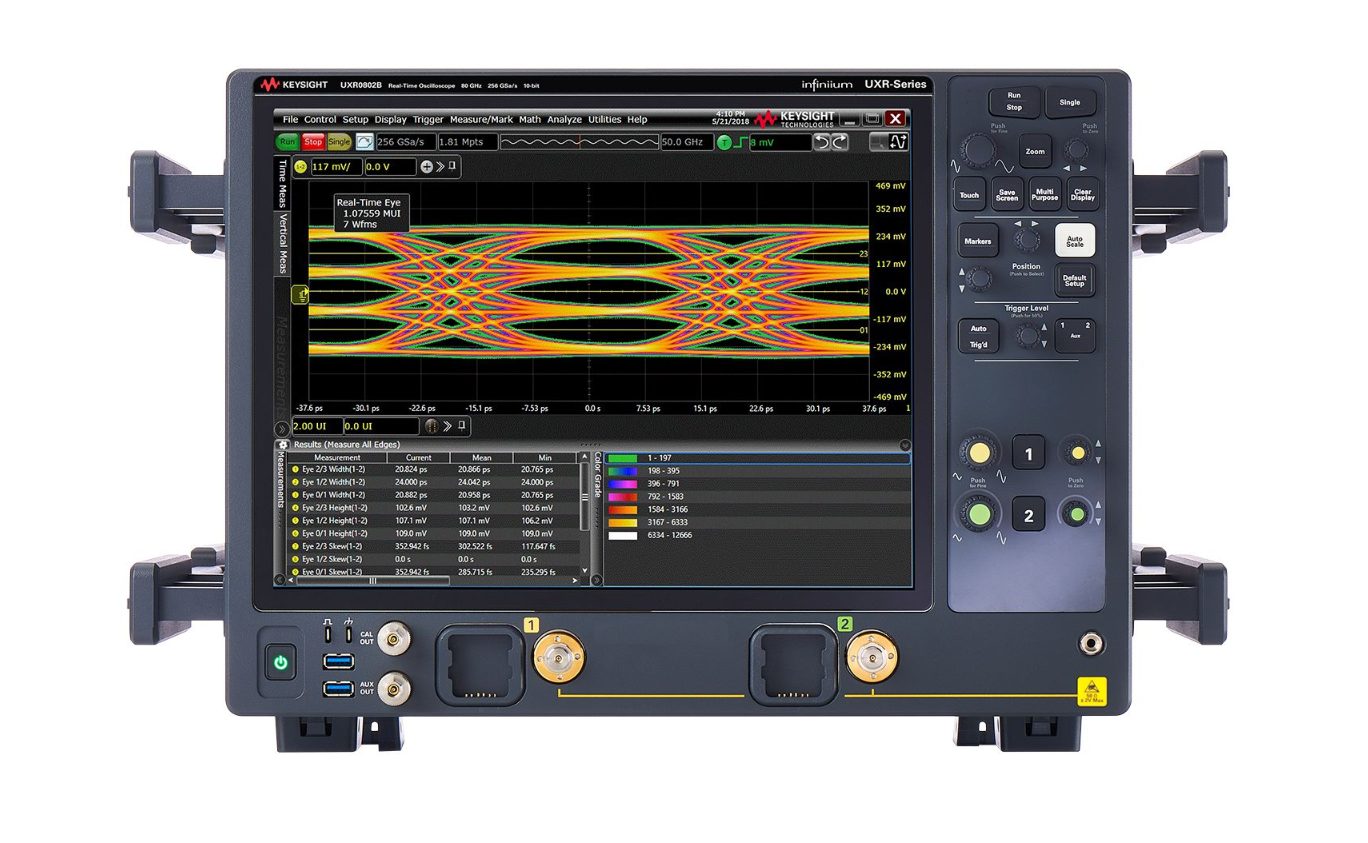Image resolution: width=1368 pixels, height=843 pixels.
Task: Select the rising edge trigger slope icon
Action: pyautogui.click(x=741, y=141)
